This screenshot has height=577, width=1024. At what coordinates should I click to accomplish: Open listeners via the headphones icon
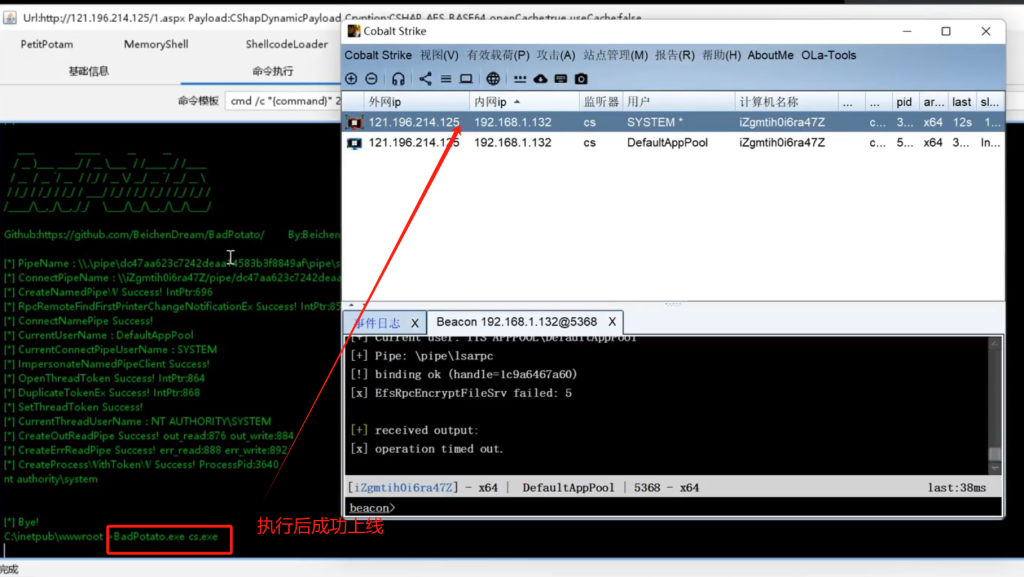coord(398,79)
